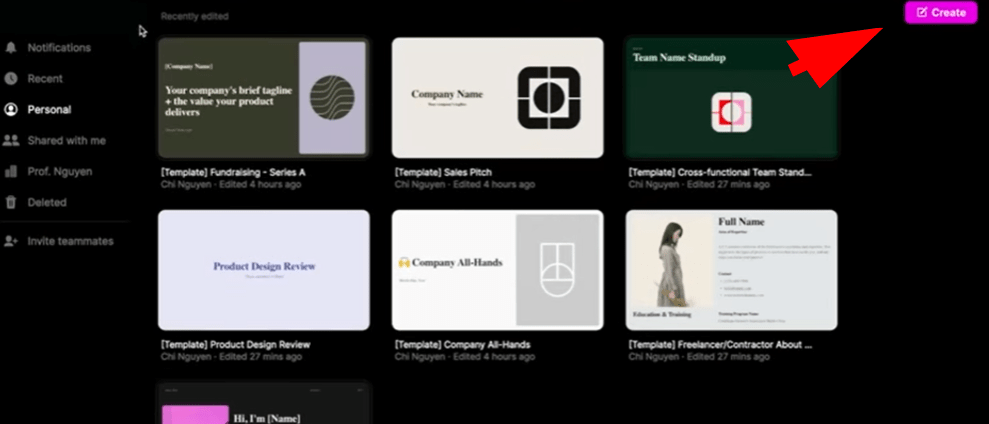Click the Recent clock icon

tap(11, 79)
